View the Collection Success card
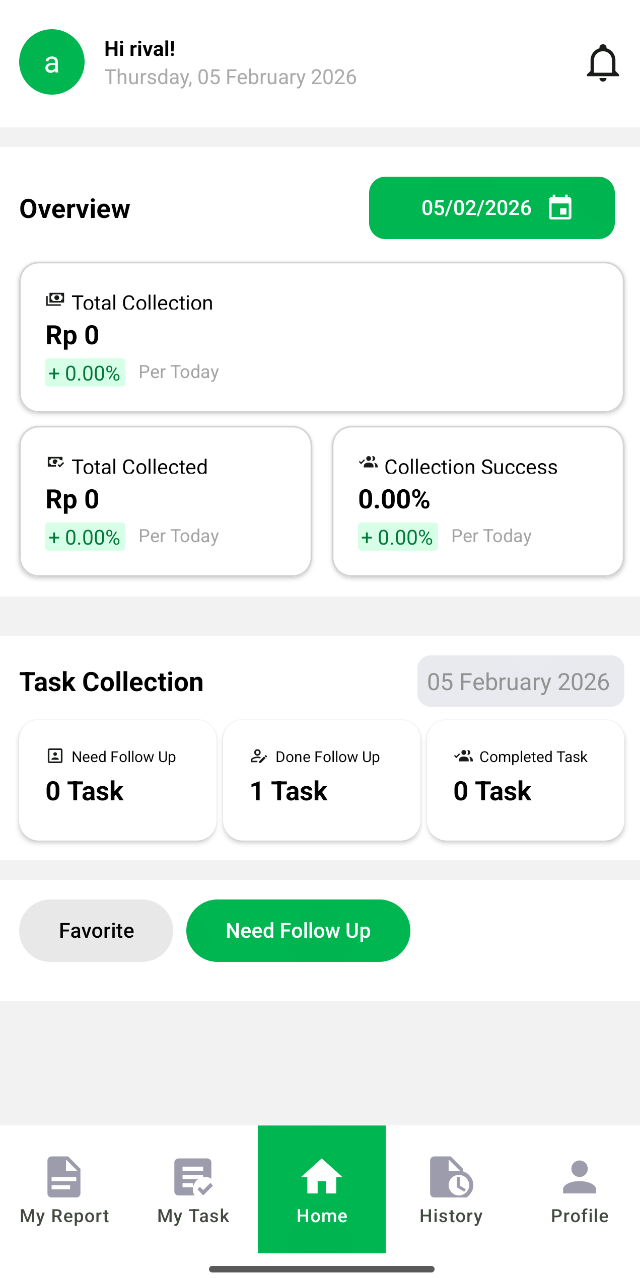 point(478,501)
